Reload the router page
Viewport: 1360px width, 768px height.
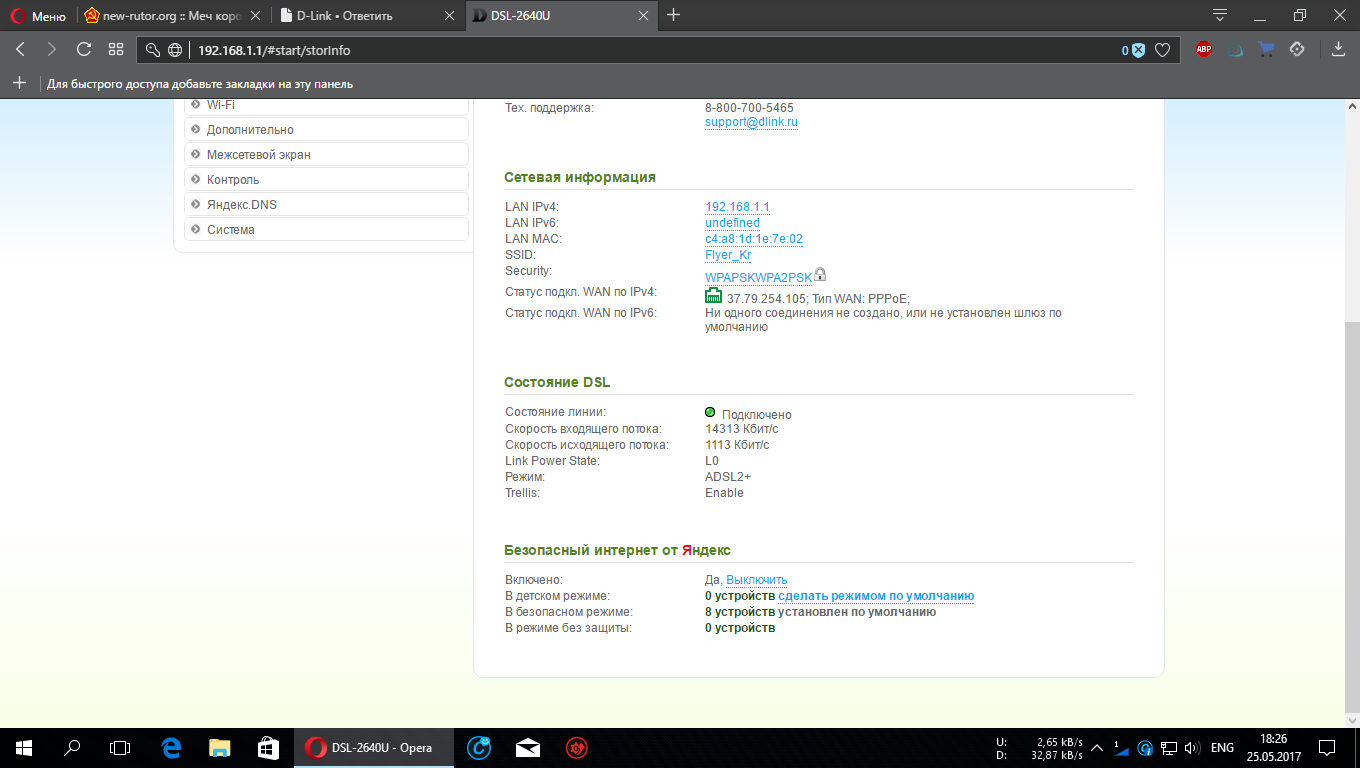point(84,49)
